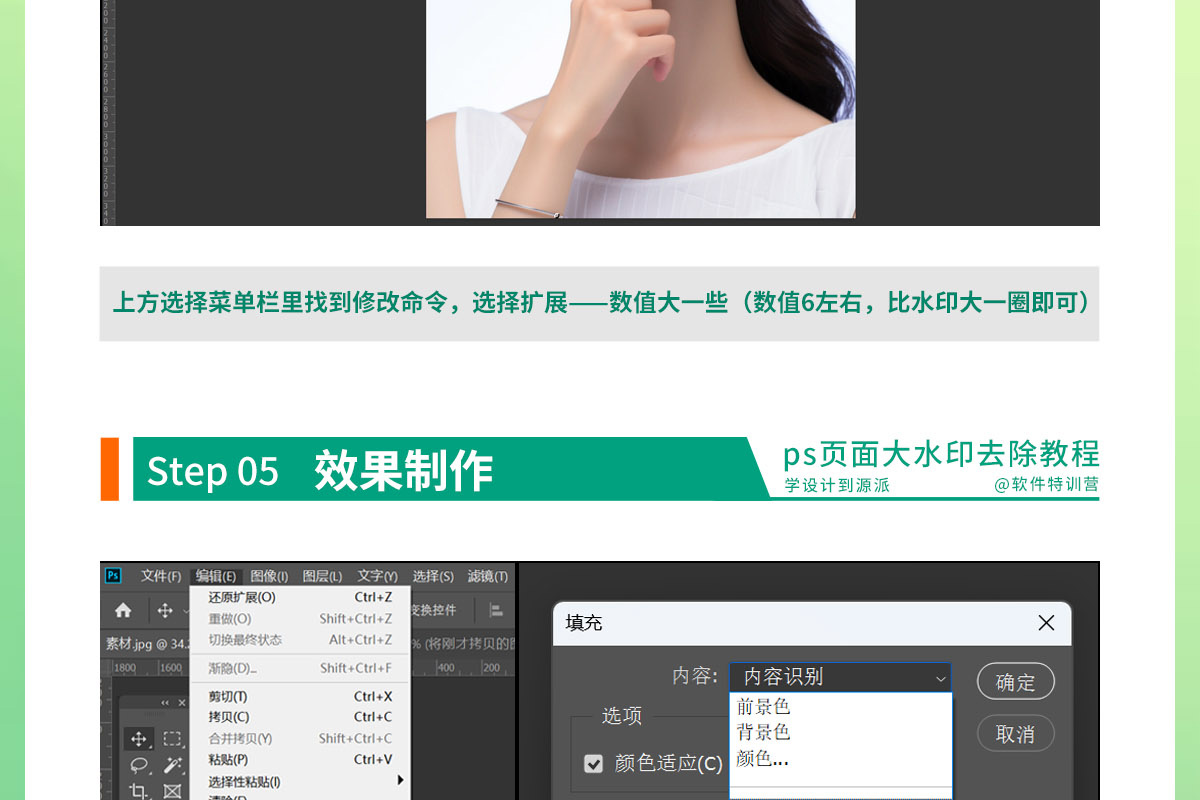Choose 前景色 from the dropdown list

(x=763, y=707)
